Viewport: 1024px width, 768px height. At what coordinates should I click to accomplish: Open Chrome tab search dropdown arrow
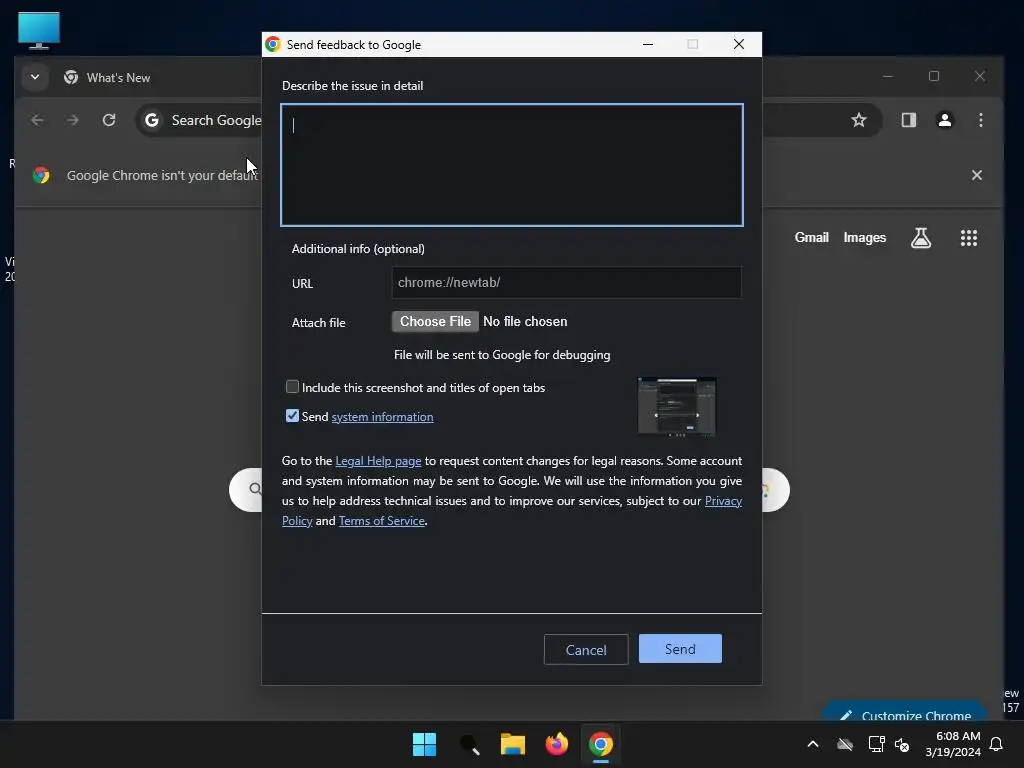(x=35, y=77)
